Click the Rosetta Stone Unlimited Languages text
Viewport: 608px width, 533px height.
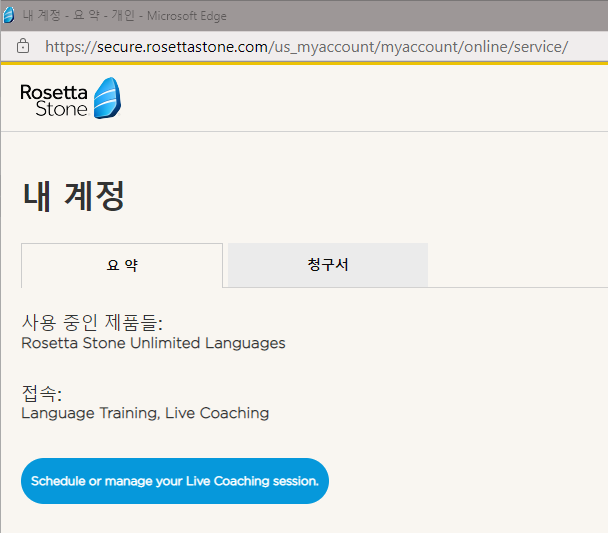point(154,343)
